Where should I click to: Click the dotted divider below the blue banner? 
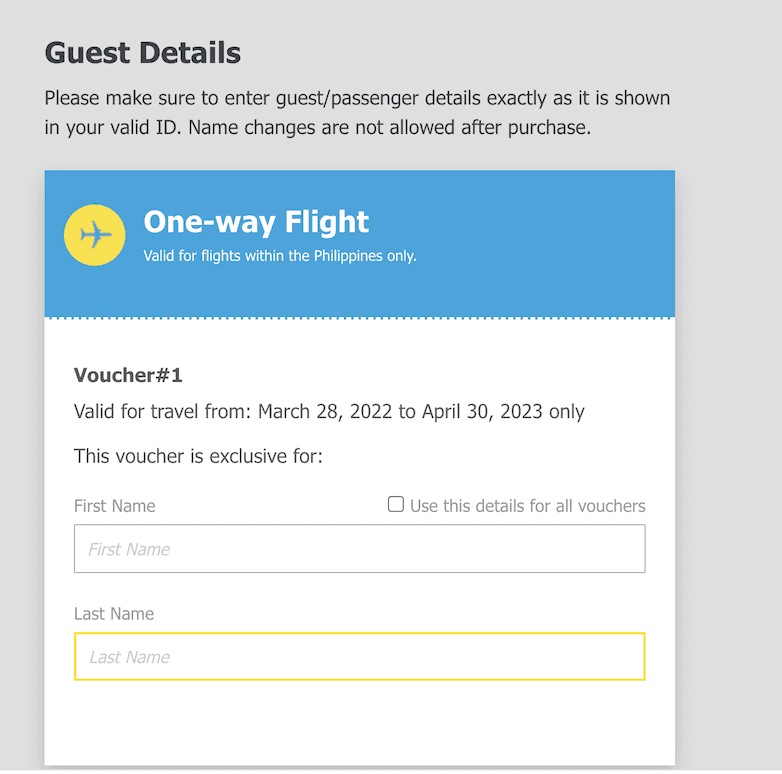pos(359,318)
